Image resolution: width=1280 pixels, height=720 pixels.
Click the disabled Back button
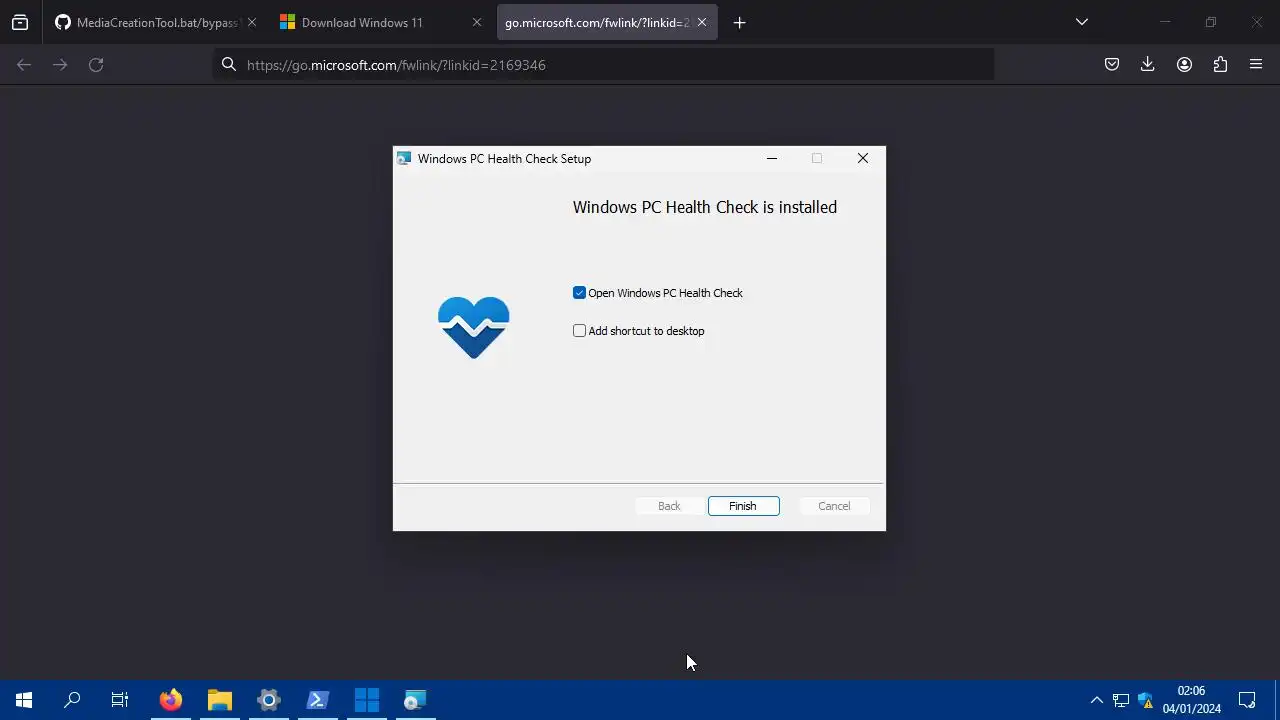[x=669, y=506]
